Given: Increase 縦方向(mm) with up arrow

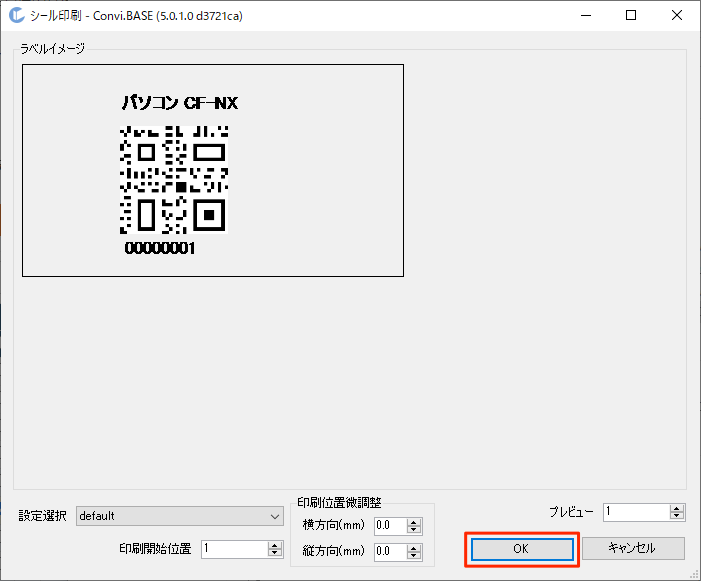Looking at the screenshot, I should click(414, 547).
